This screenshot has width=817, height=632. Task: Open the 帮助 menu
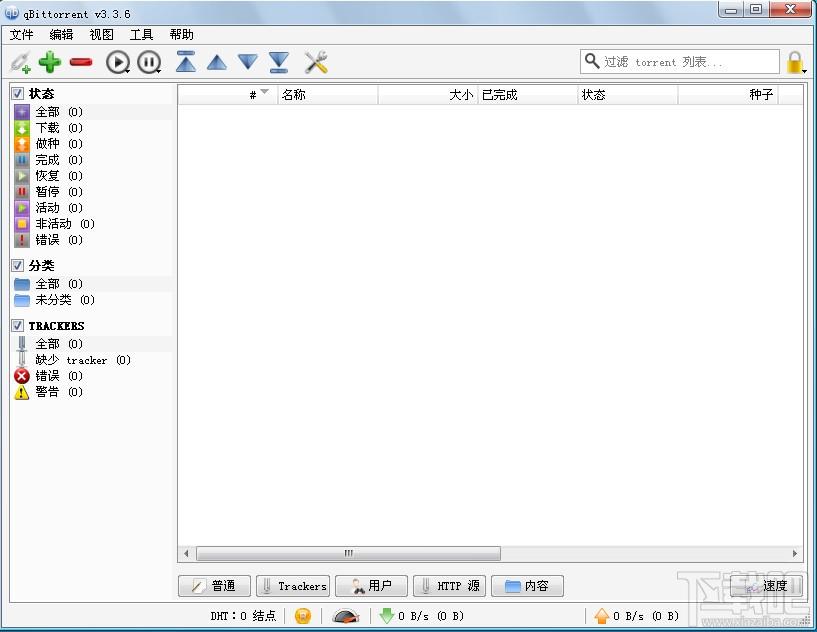click(181, 35)
